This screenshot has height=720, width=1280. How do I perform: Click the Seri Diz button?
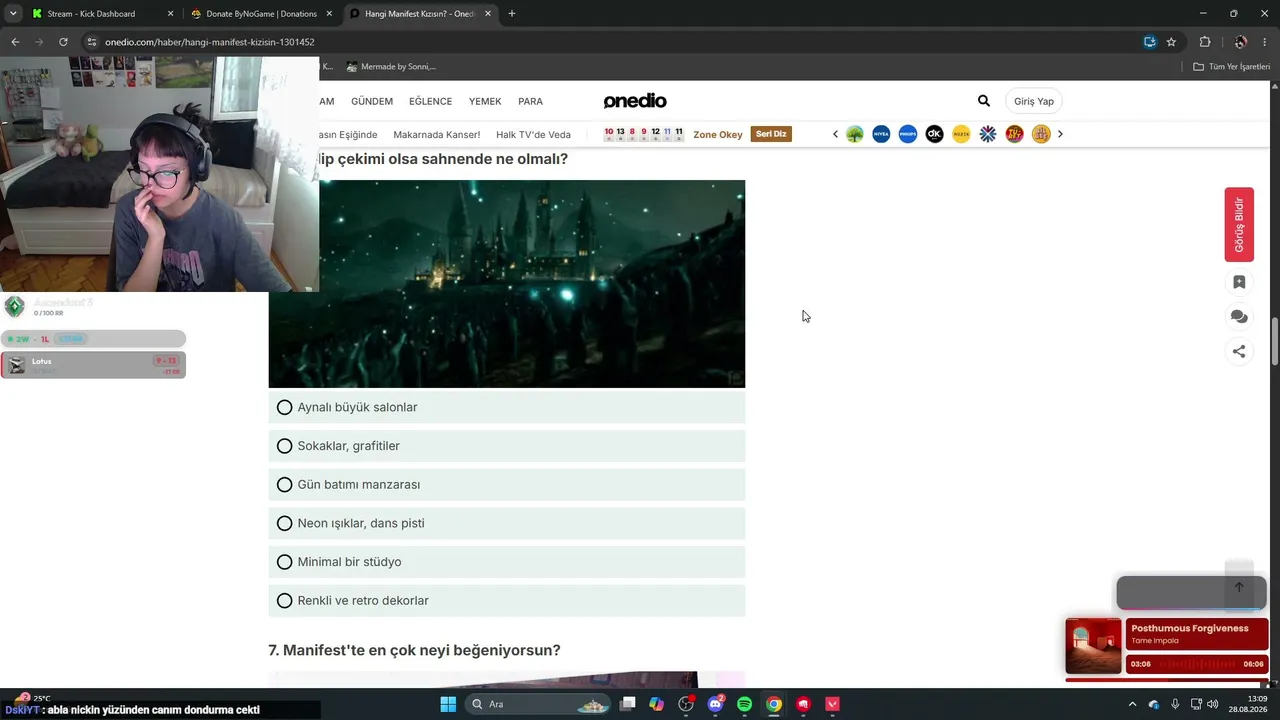point(771,134)
